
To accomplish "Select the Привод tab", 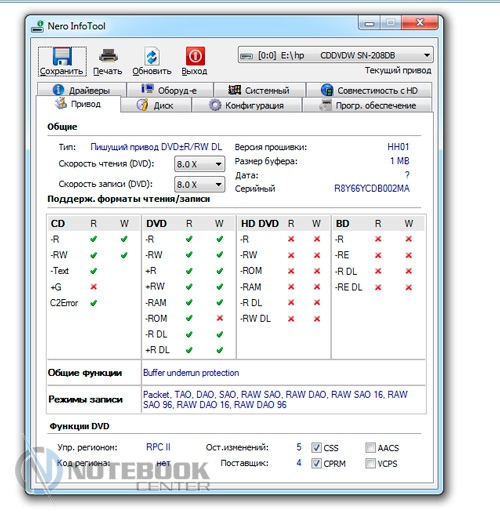I will click(x=78, y=104).
